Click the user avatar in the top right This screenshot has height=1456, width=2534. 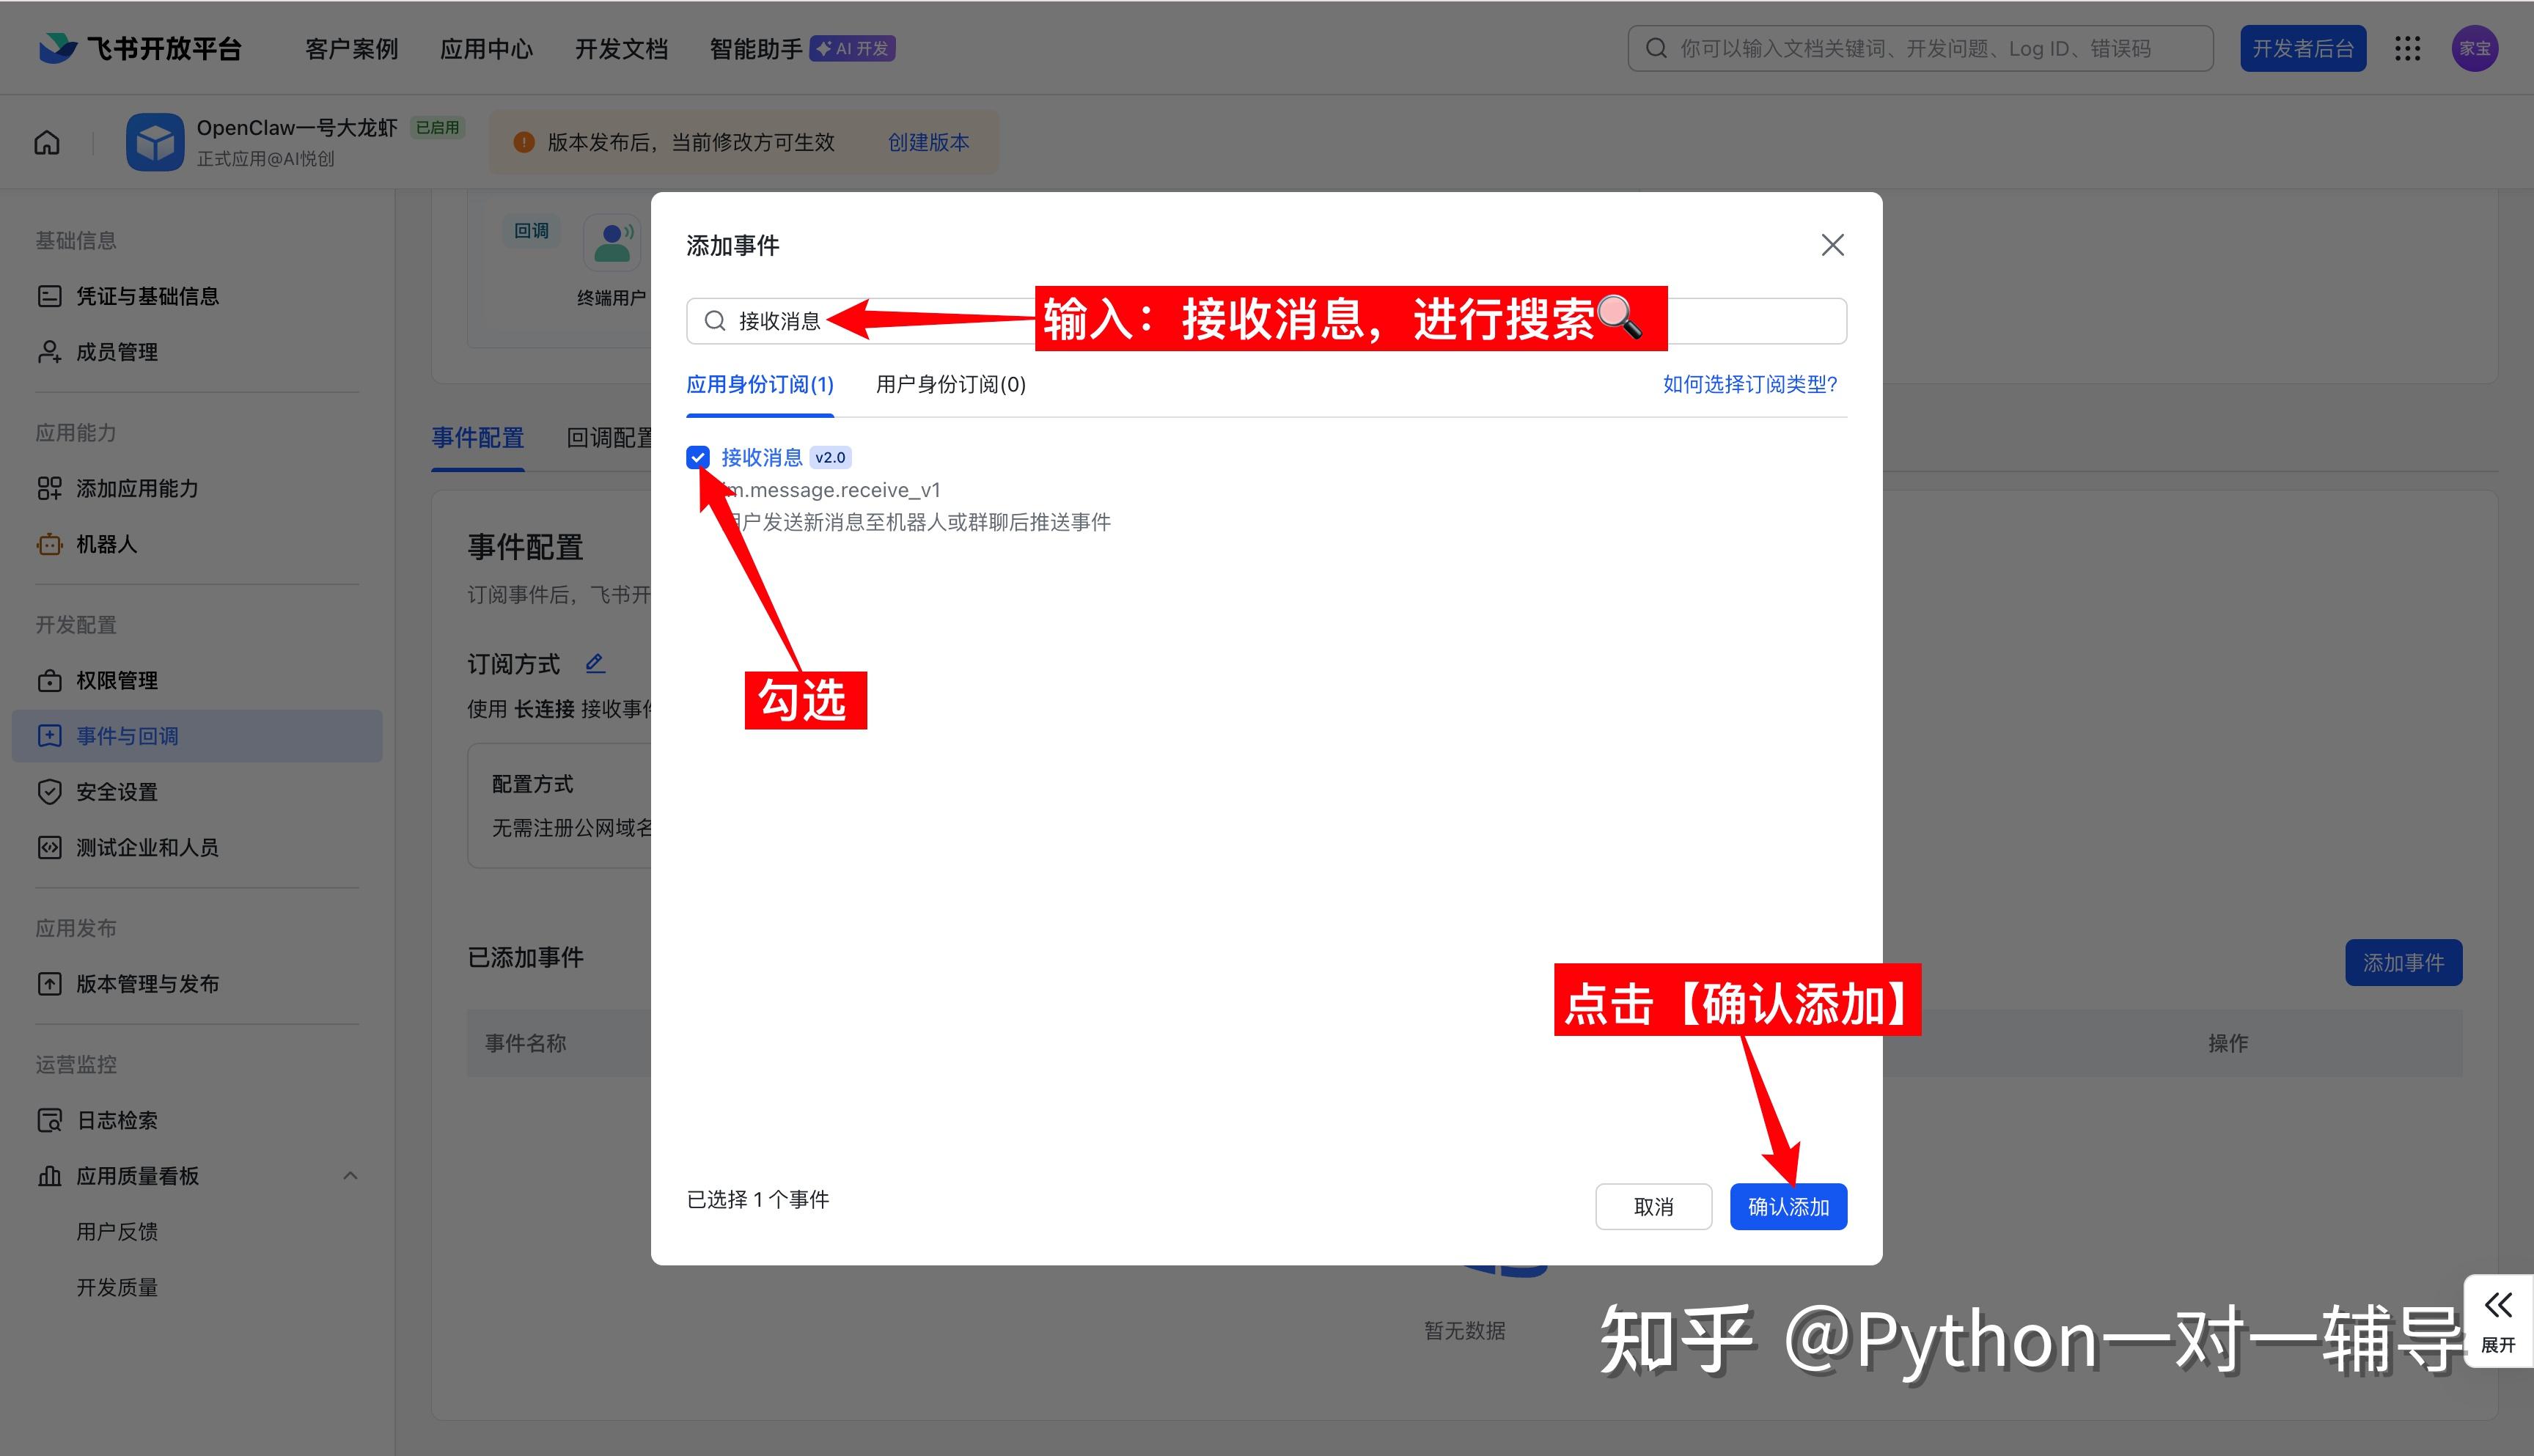2474,49
